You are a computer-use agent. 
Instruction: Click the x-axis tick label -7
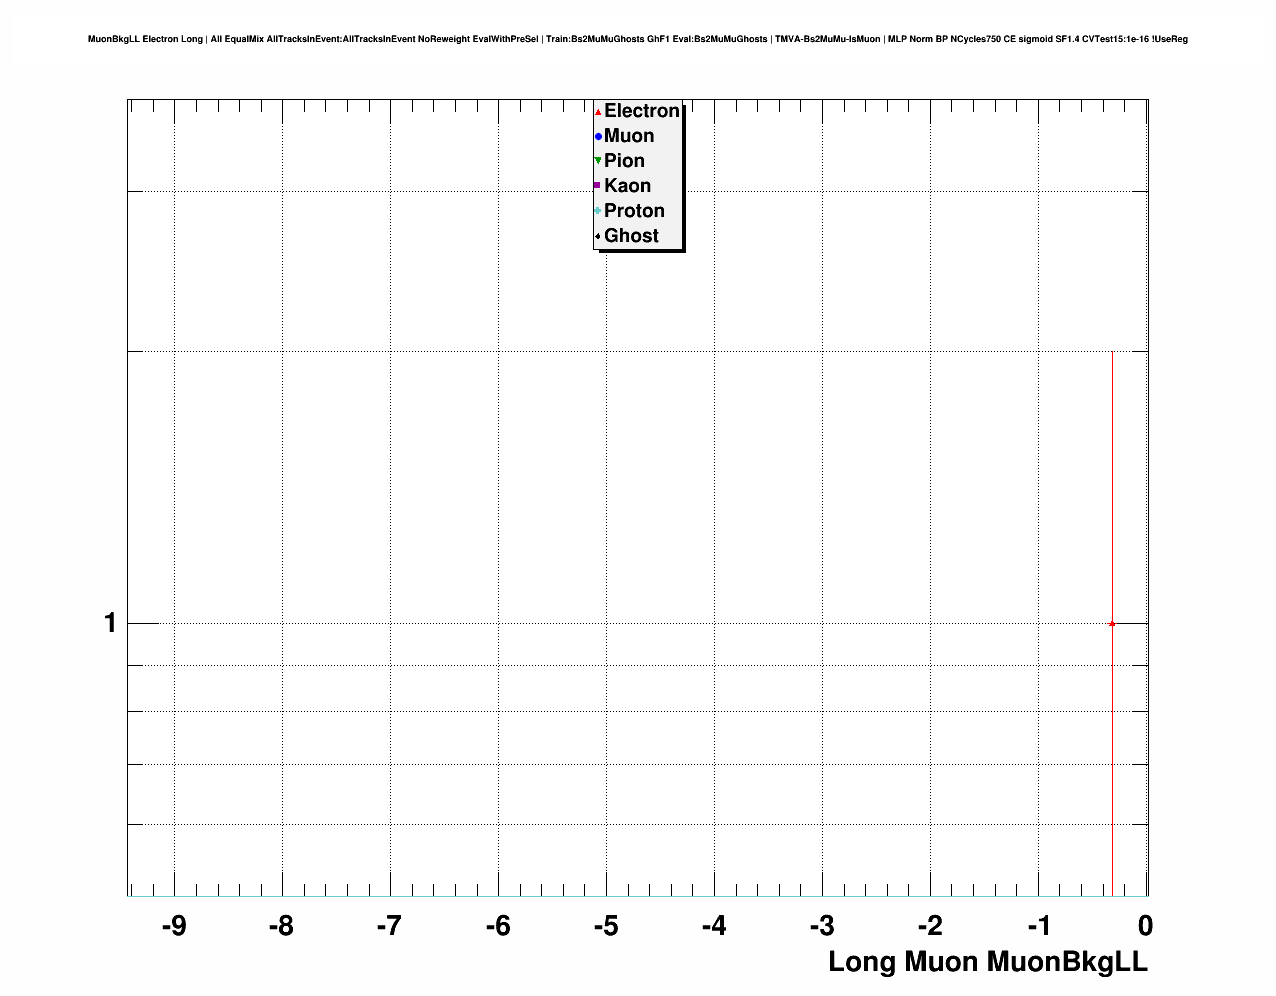click(x=389, y=927)
